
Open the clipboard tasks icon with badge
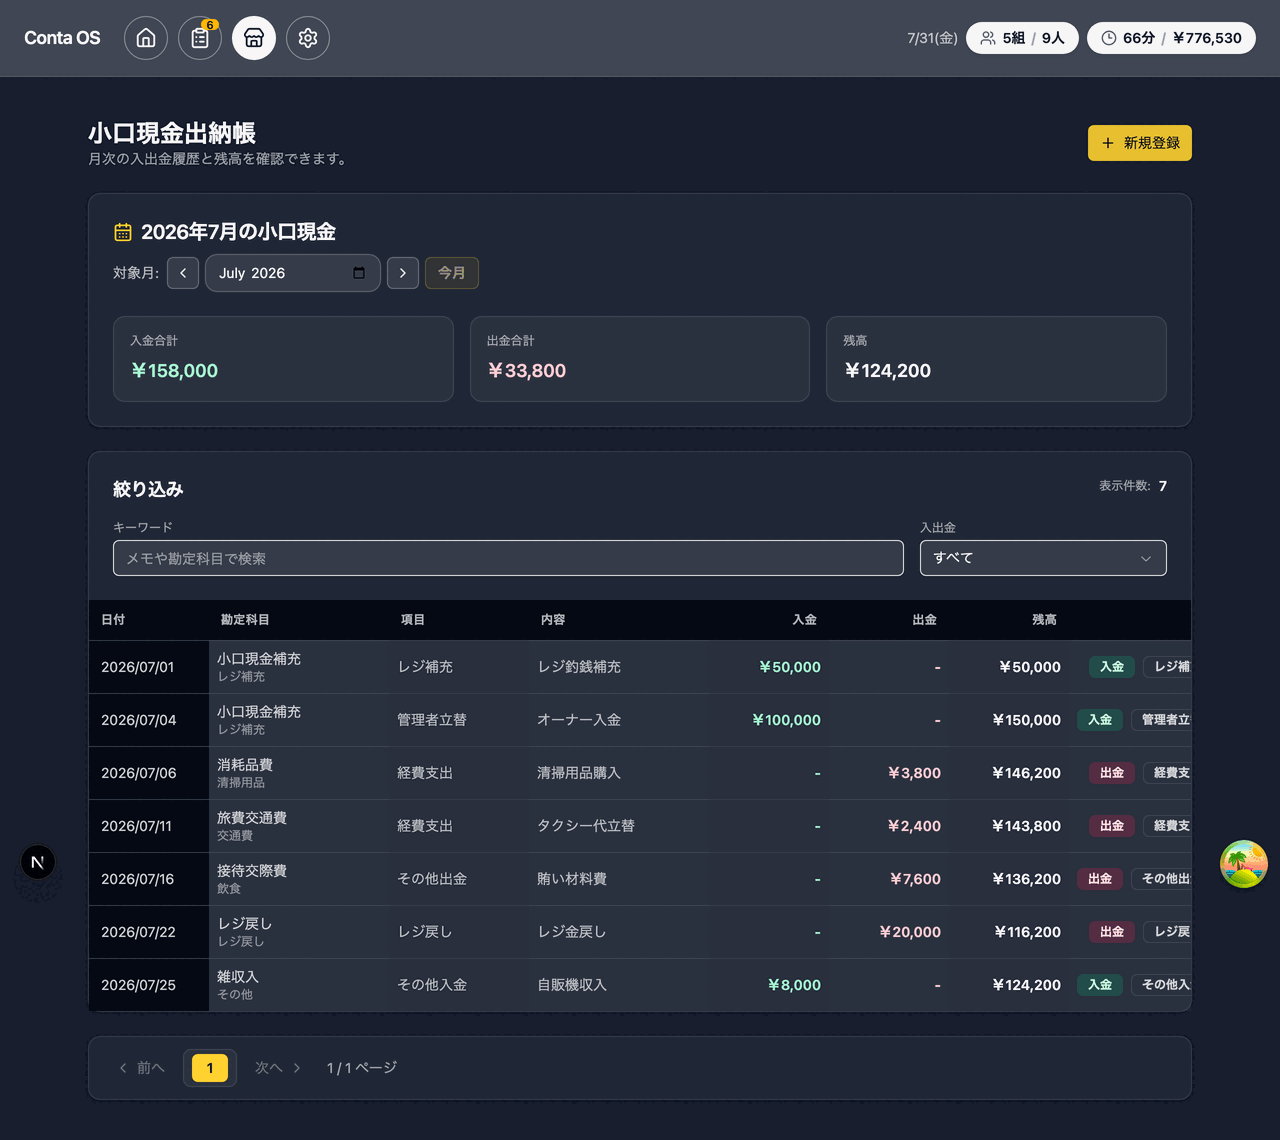[x=200, y=38]
